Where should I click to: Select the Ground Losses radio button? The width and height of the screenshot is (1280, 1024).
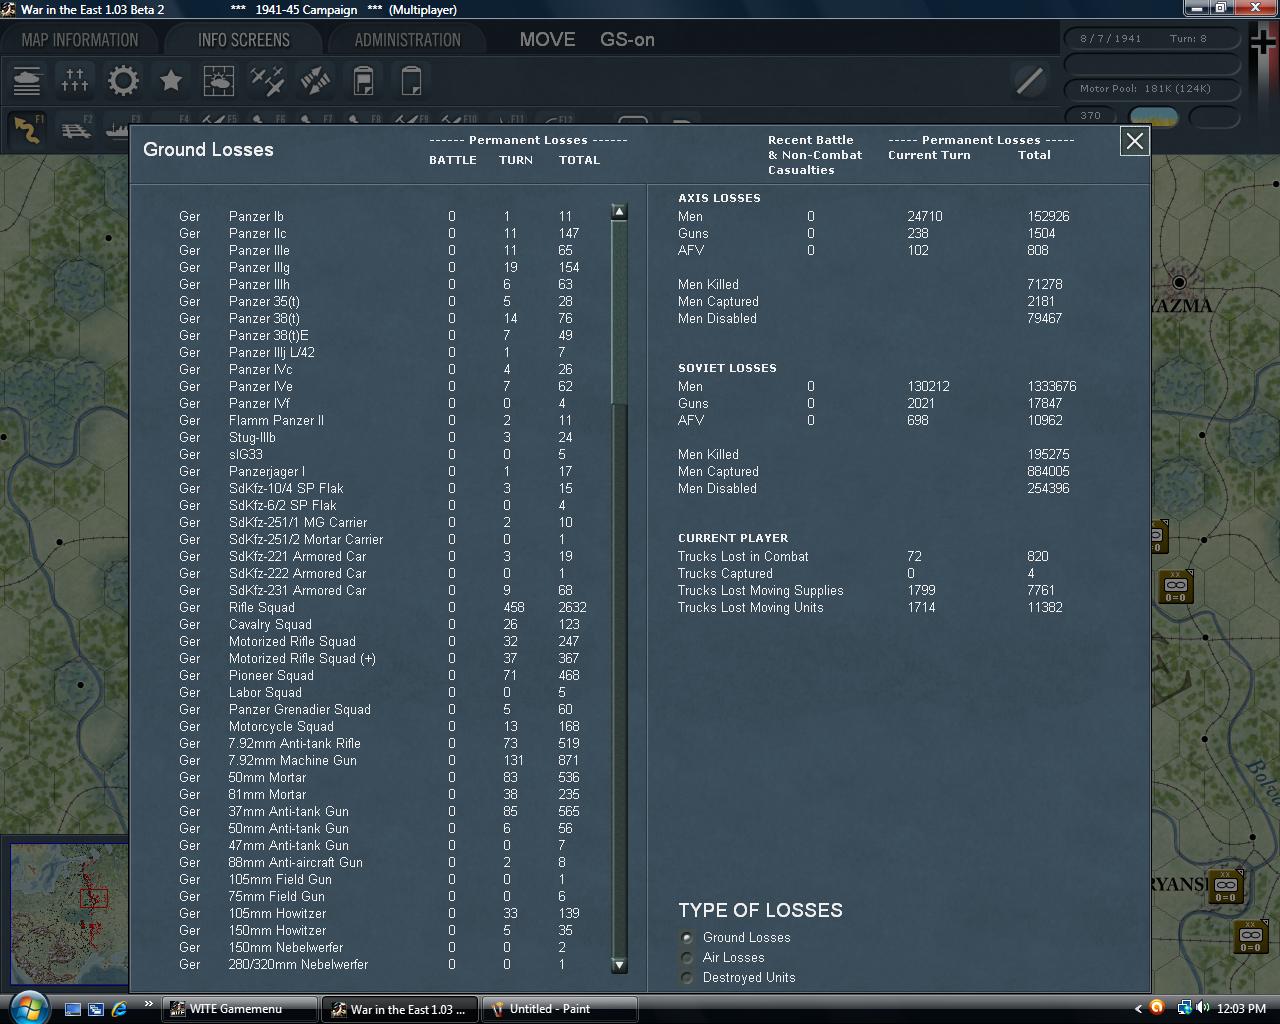click(687, 938)
